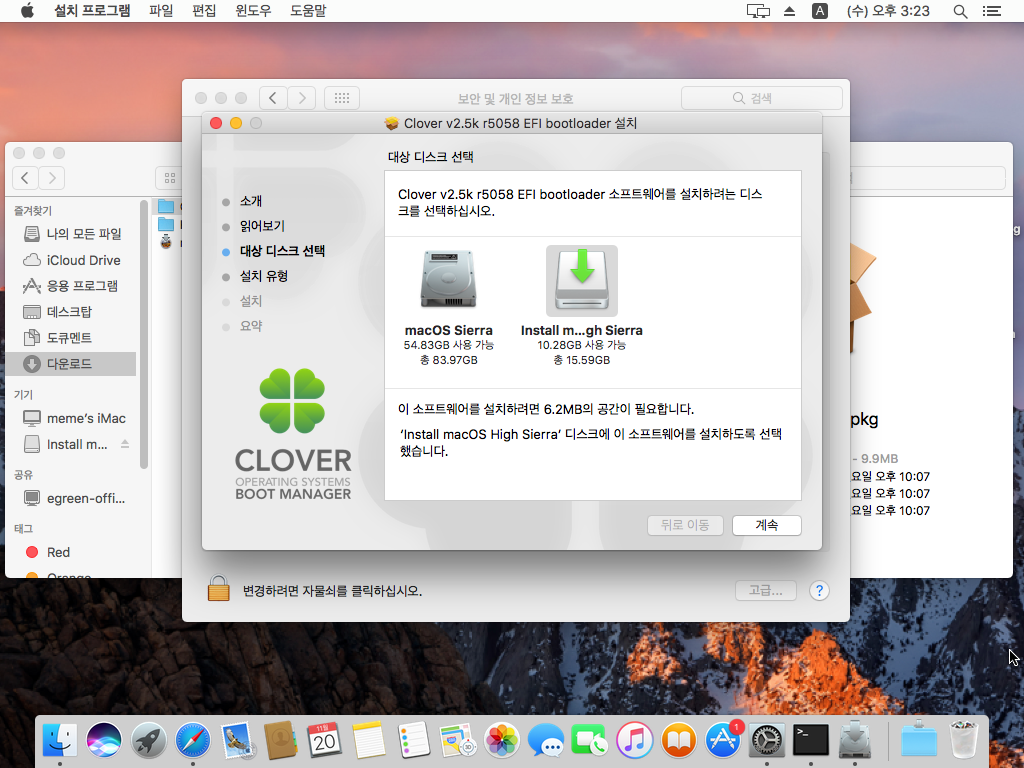Open 다운로드 in Finder sidebar

[71, 364]
